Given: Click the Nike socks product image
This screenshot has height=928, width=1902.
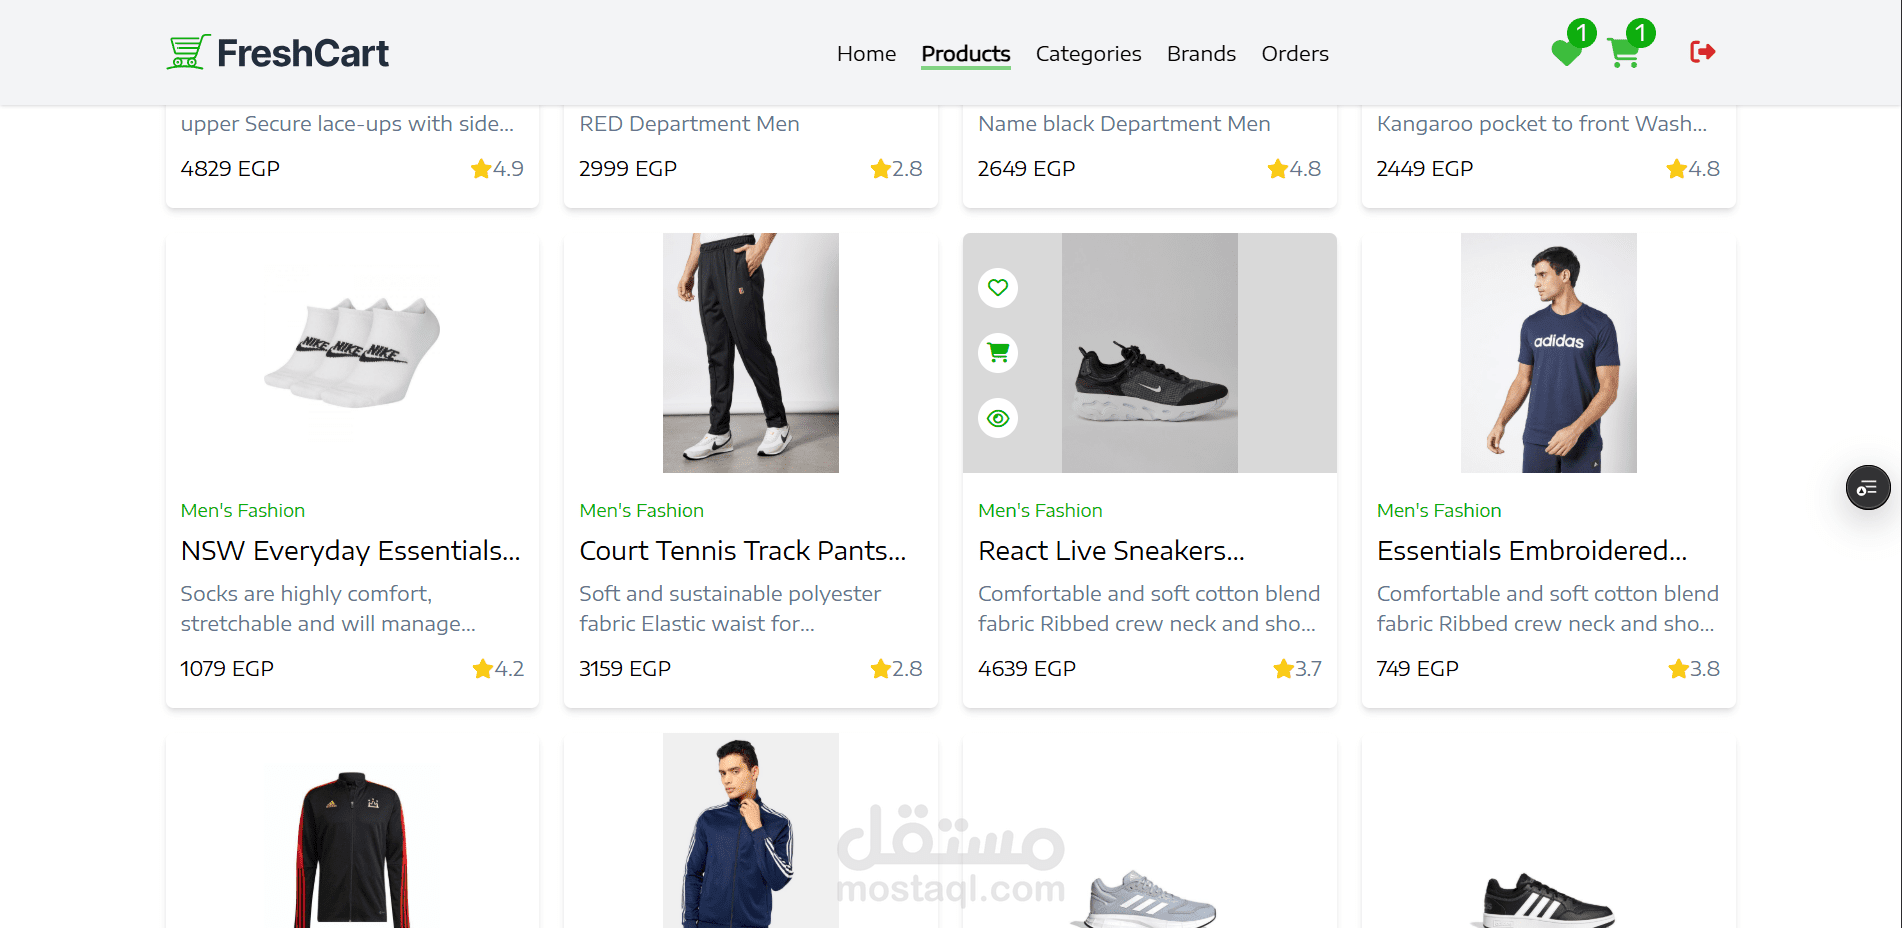Looking at the screenshot, I should (352, 352).
